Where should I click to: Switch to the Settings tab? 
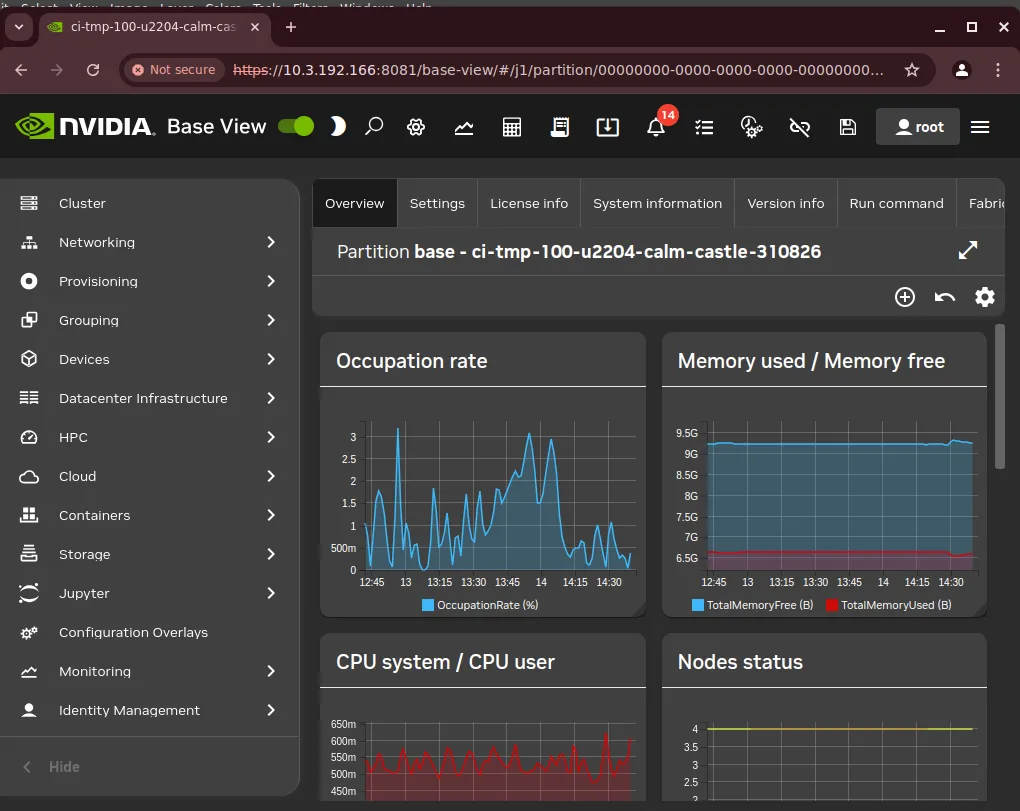click(437, 203)
